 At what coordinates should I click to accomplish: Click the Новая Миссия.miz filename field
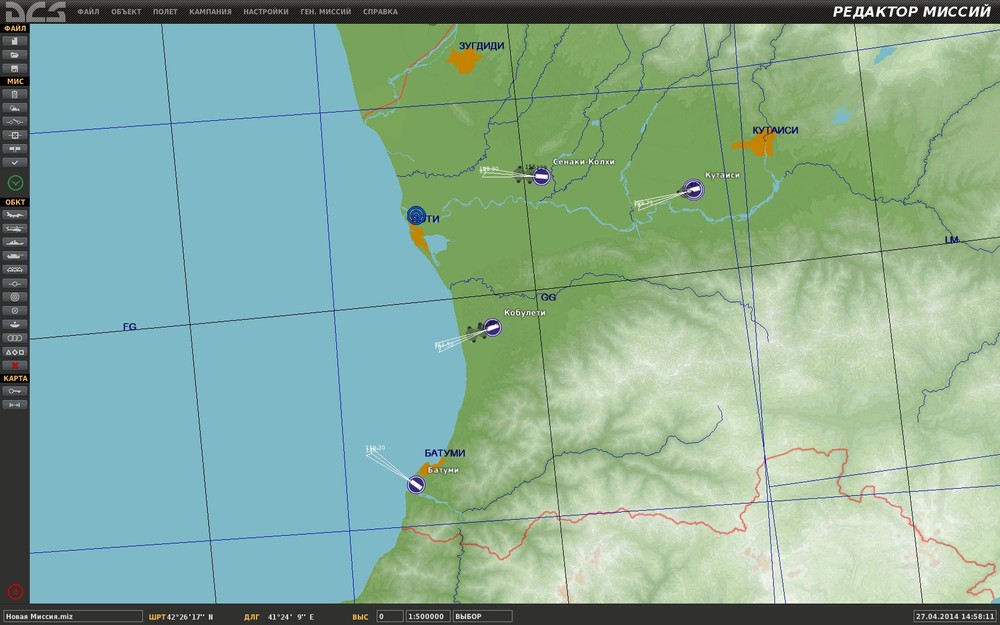tap(73, 617)
